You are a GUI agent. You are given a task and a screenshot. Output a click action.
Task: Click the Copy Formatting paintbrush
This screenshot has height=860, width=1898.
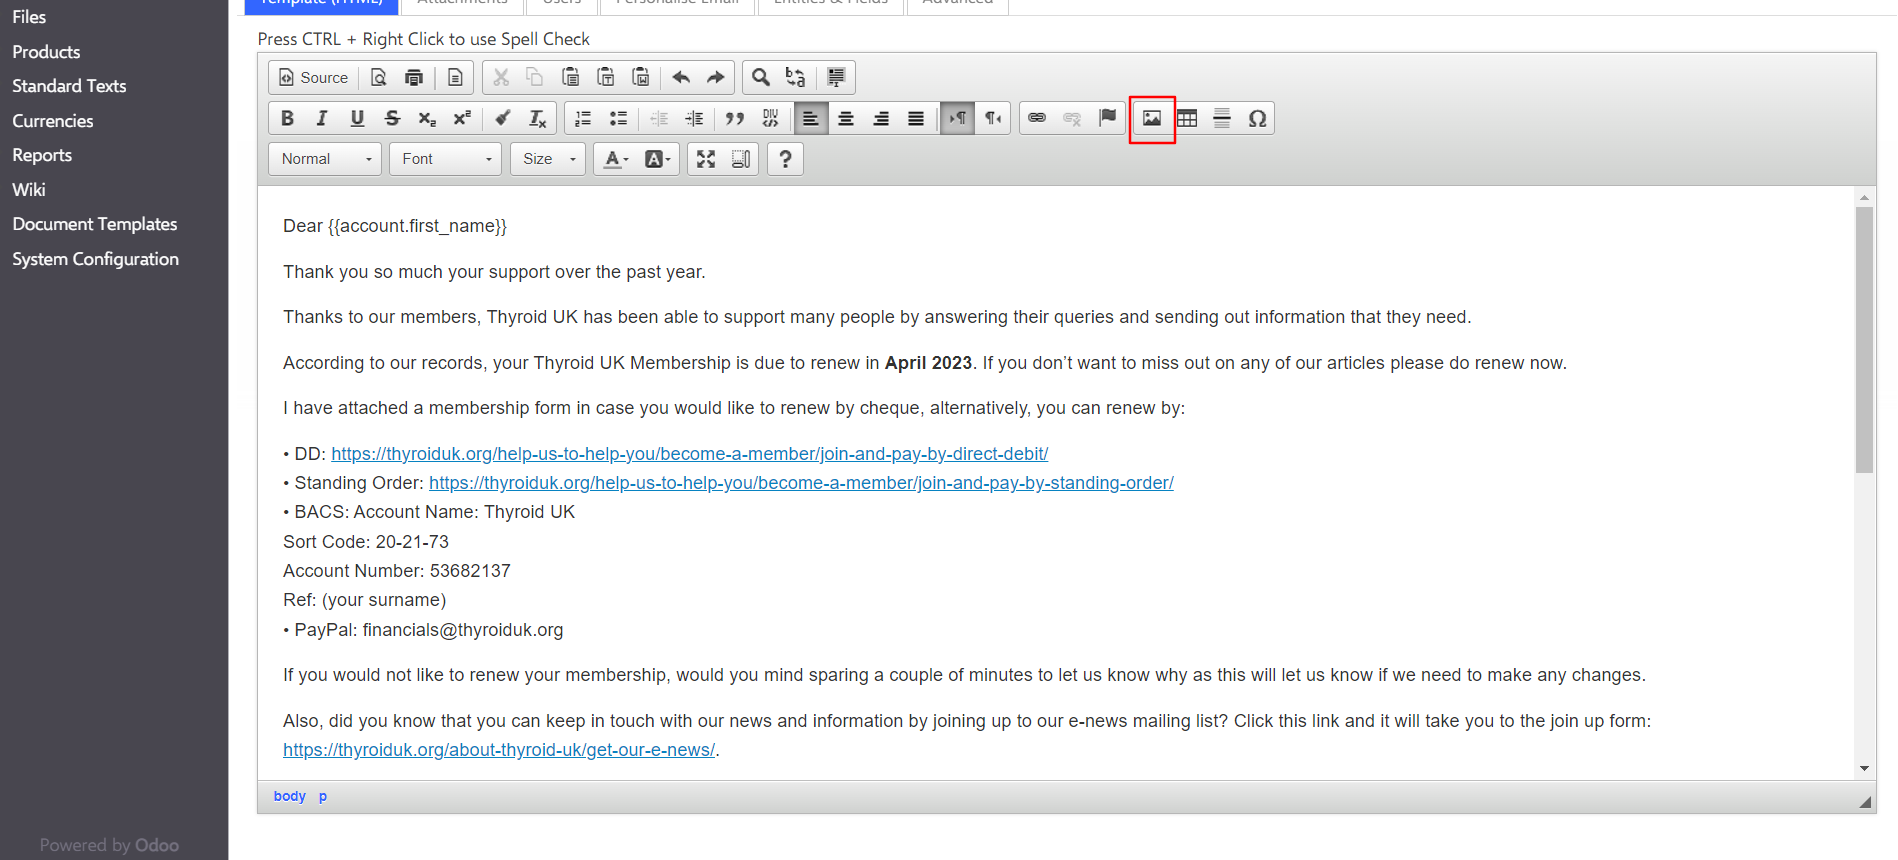[x=502, y=118]
